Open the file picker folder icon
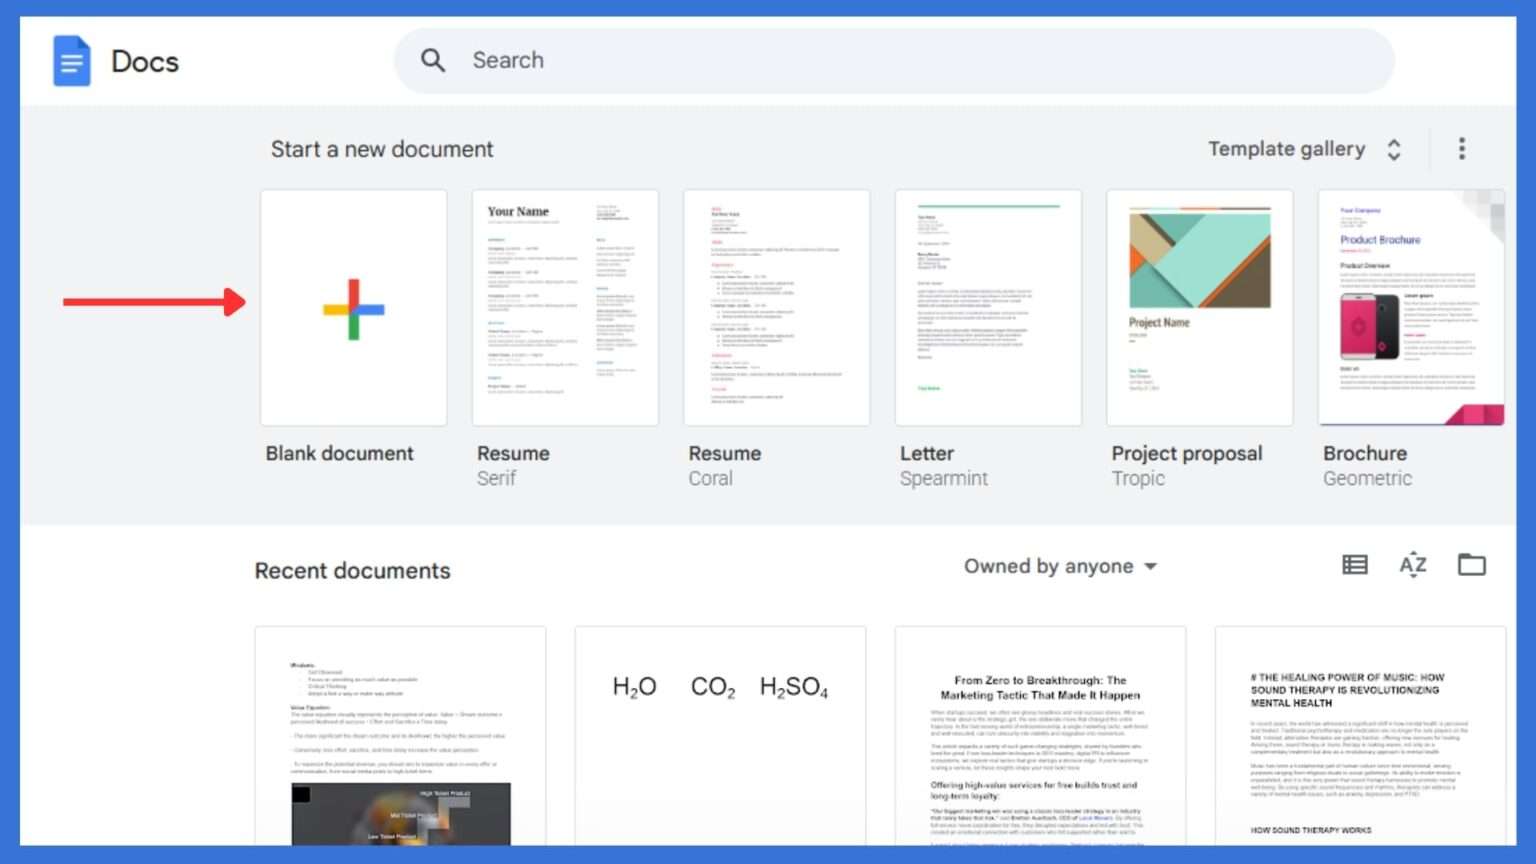Screen dimensions: 1536x864 [1471, 565]
